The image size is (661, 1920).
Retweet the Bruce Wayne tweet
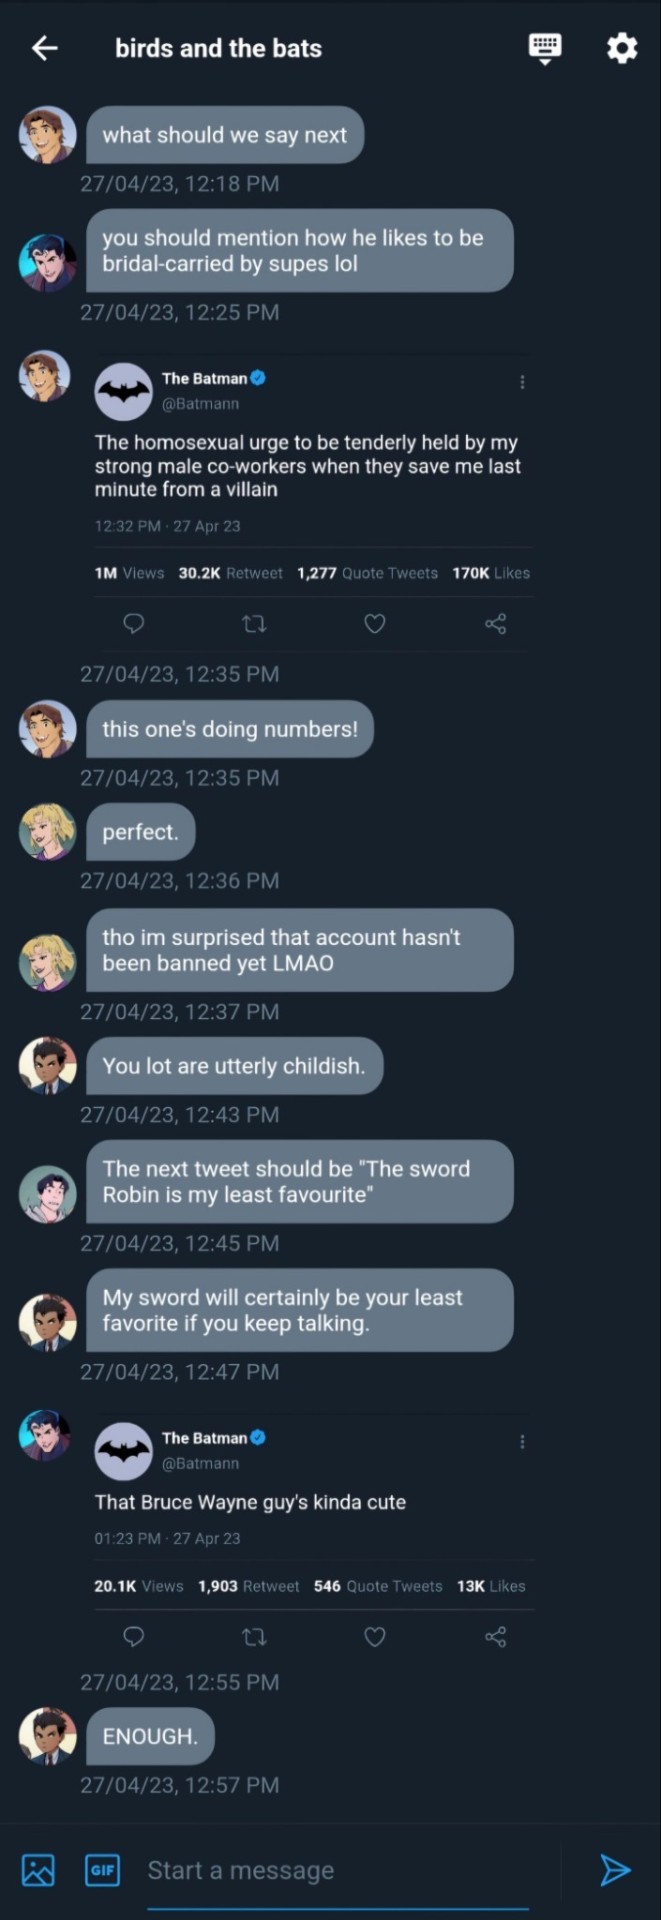[x=254, y=1637]
